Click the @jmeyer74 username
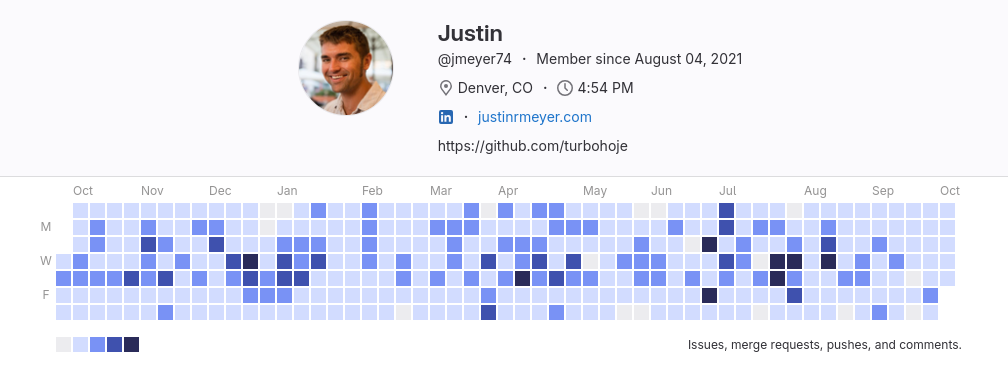Viewport: 1008px width, 379px height. click(474, 59)
